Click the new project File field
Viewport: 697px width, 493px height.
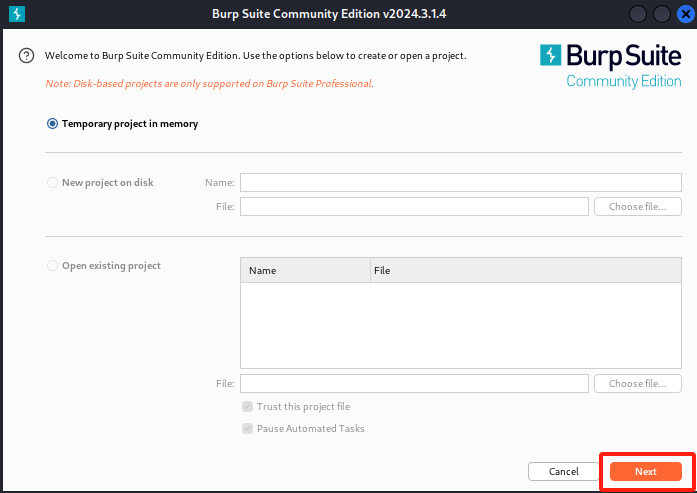coord(414,206)
